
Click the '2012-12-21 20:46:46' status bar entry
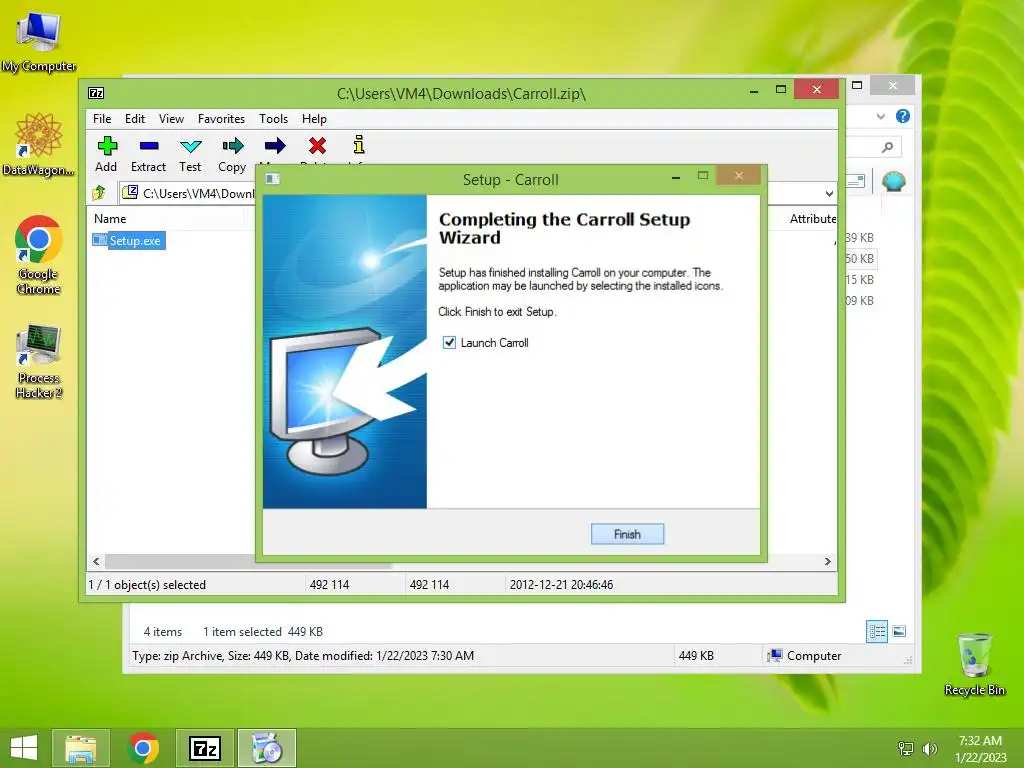(x=562, y=585)
